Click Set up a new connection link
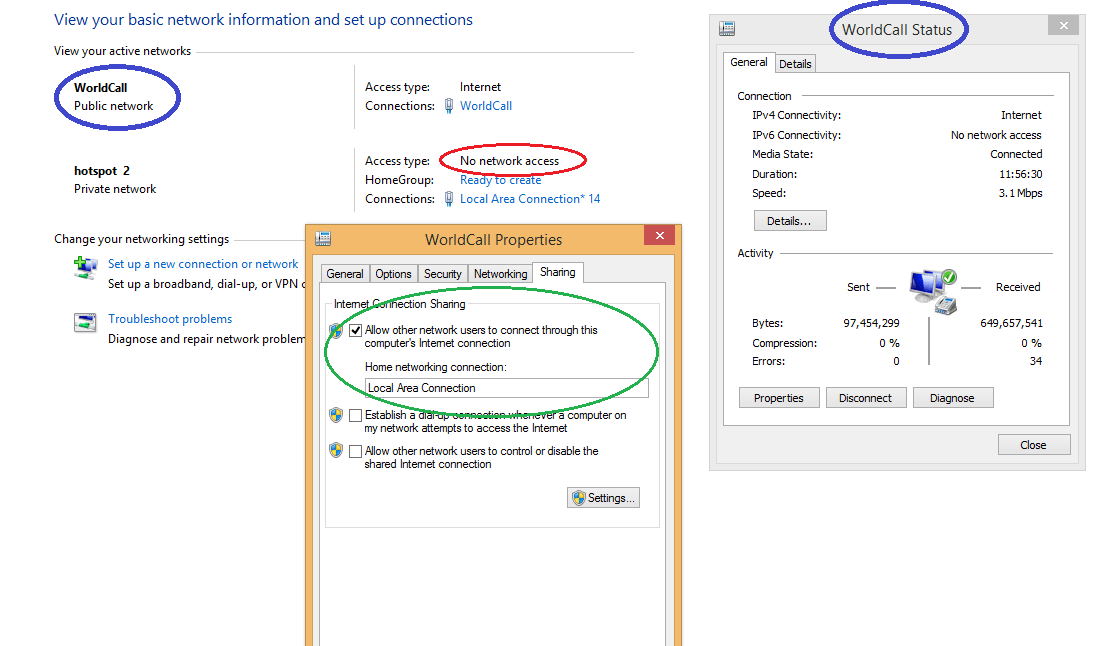This screenshot has height=646, width=1120. tap(203, 264)
